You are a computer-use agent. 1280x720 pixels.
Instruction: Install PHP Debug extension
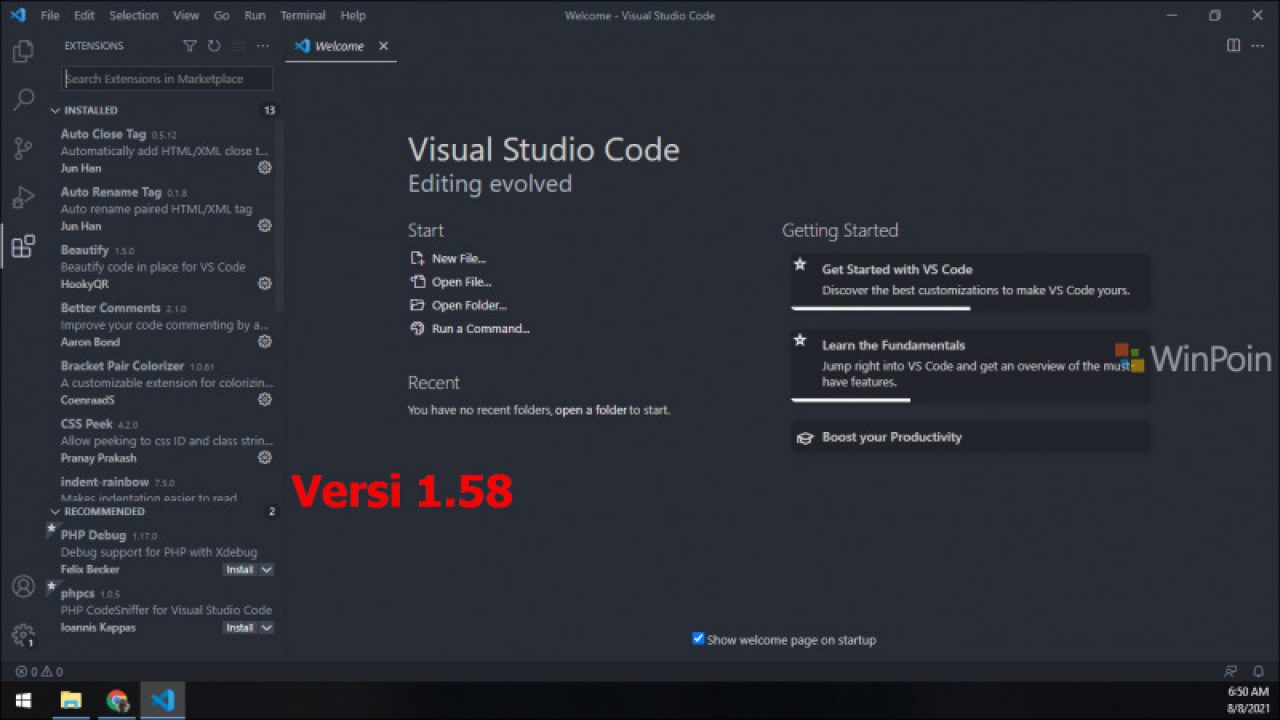click(240, 570)
